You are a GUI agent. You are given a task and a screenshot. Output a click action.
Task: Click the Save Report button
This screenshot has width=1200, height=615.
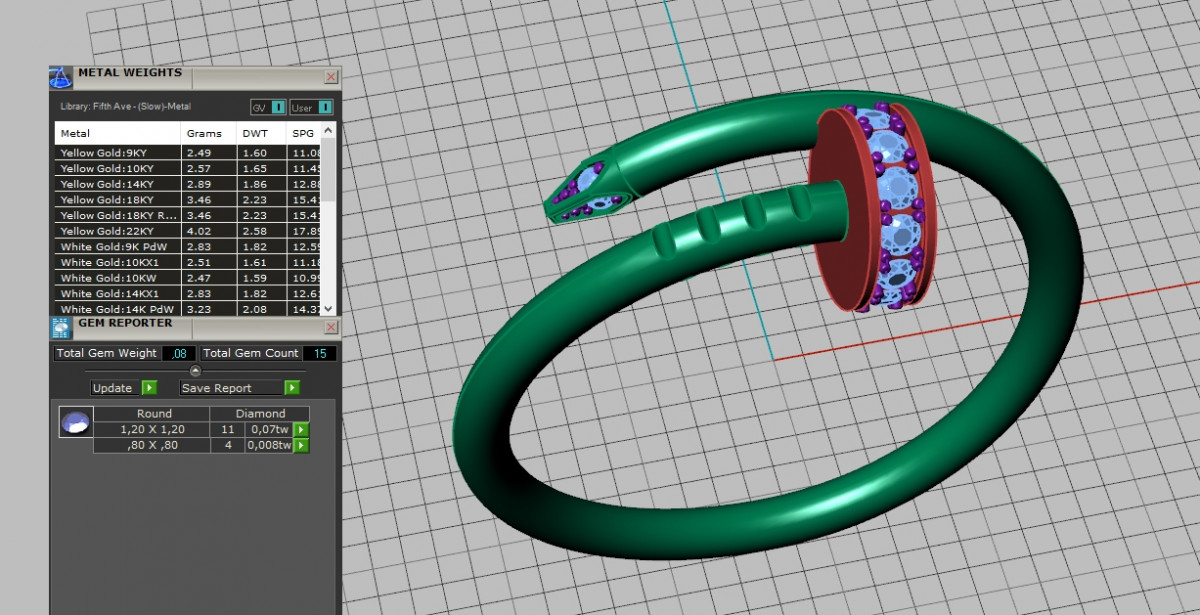[x=239, y=388]
